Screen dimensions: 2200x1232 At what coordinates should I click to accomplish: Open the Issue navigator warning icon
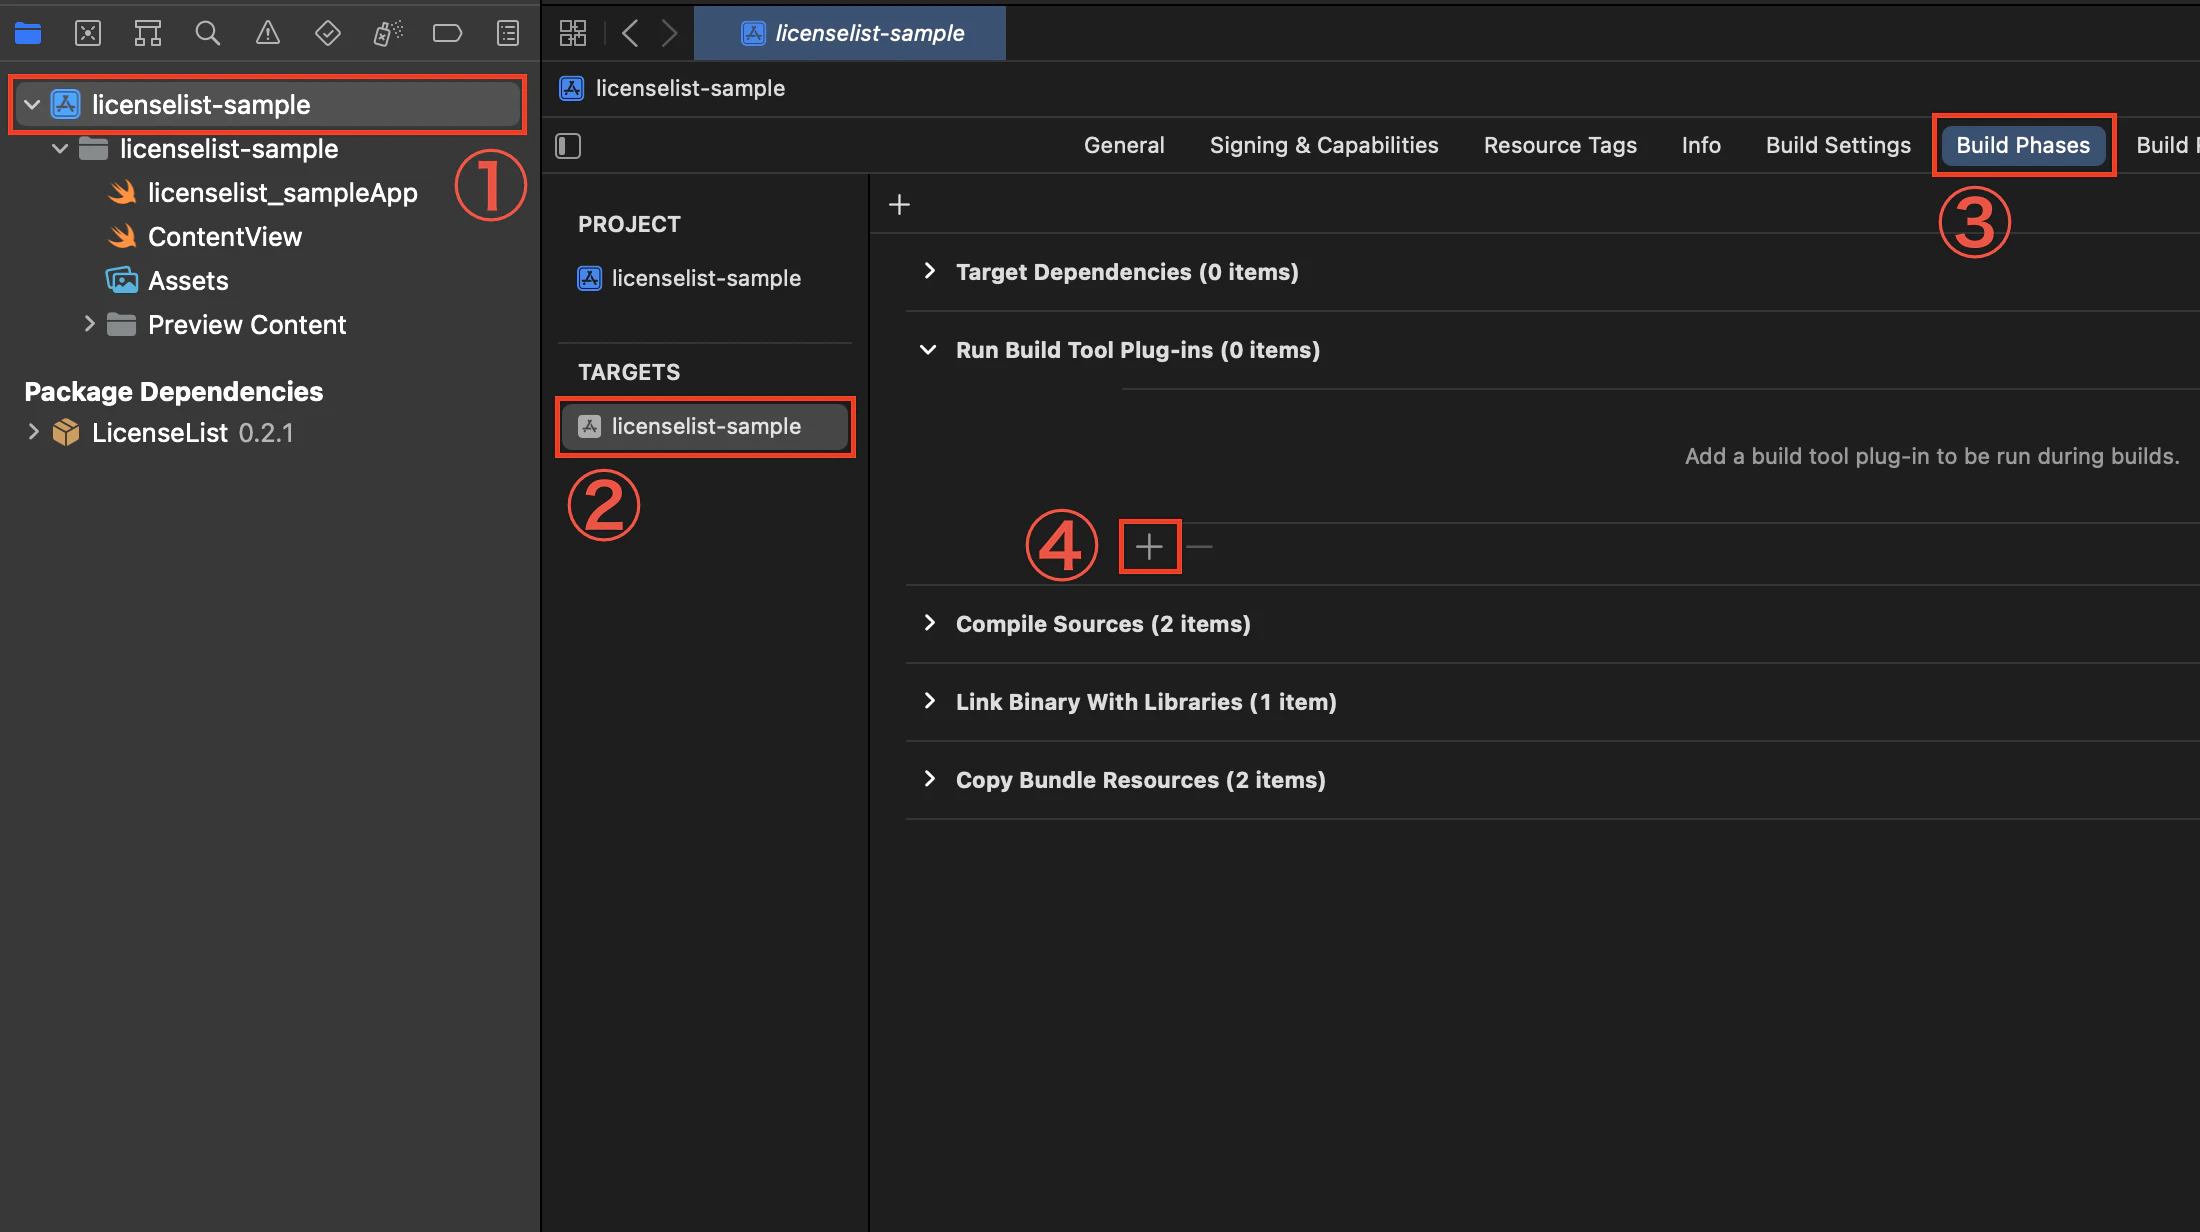pyautogui.click(x=268, y=33)
